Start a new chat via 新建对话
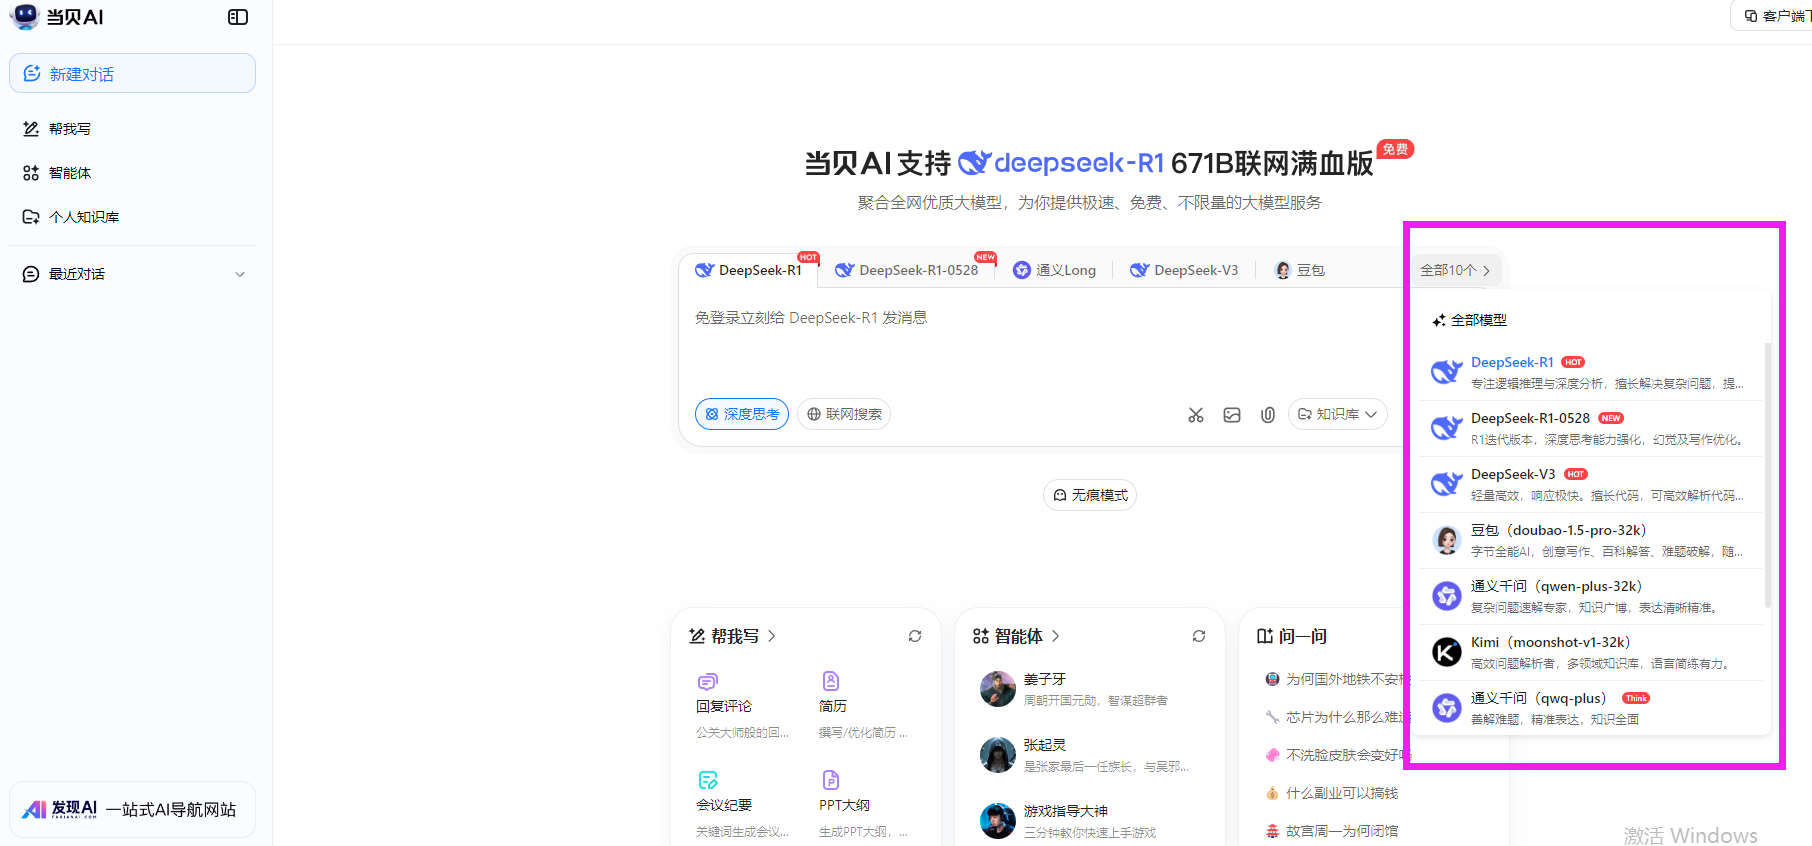Viewport: 1812px width, 846px height. 132,73
